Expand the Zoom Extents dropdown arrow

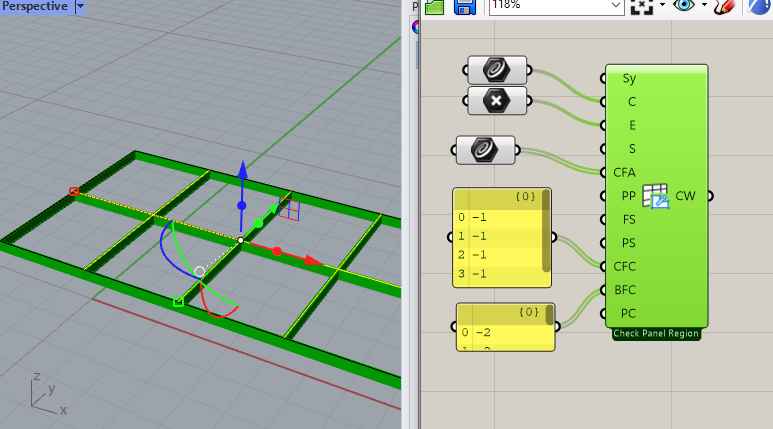[x=662, y=5]
